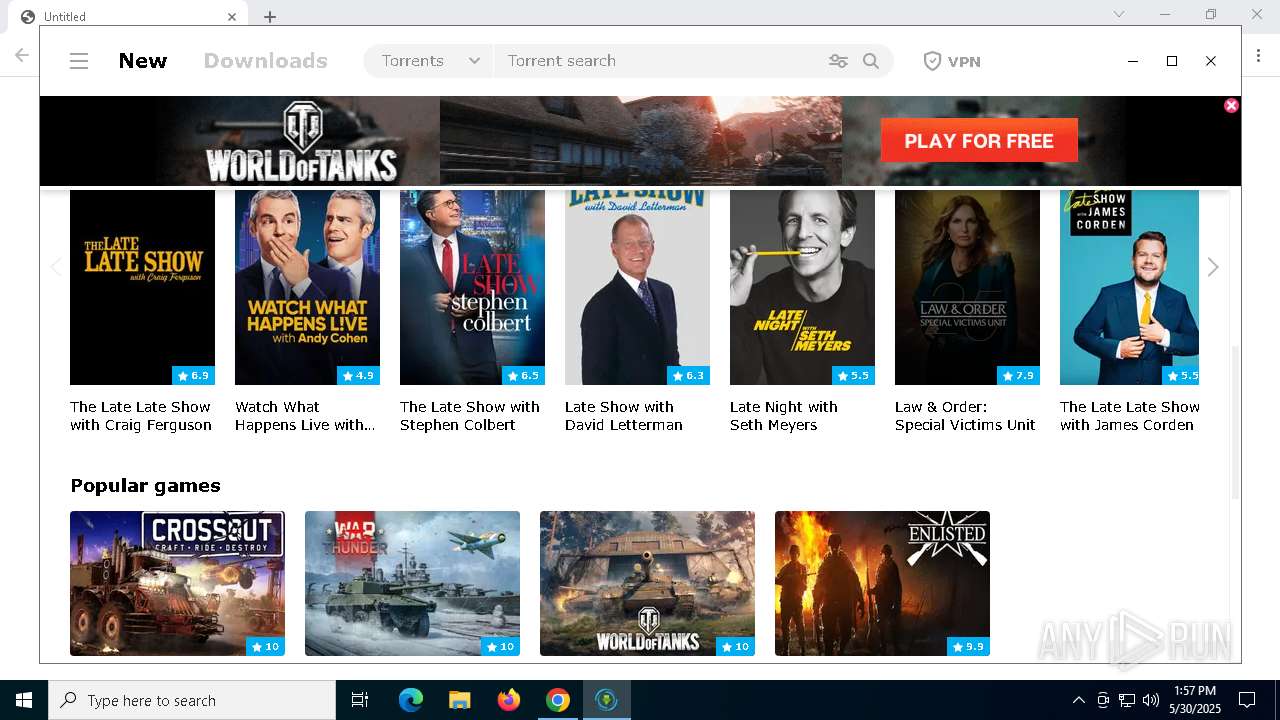Screen dimensions: 1280x720
Task: Click the 6.5 rating badge on Colbert poster
Action: point(523,376)
